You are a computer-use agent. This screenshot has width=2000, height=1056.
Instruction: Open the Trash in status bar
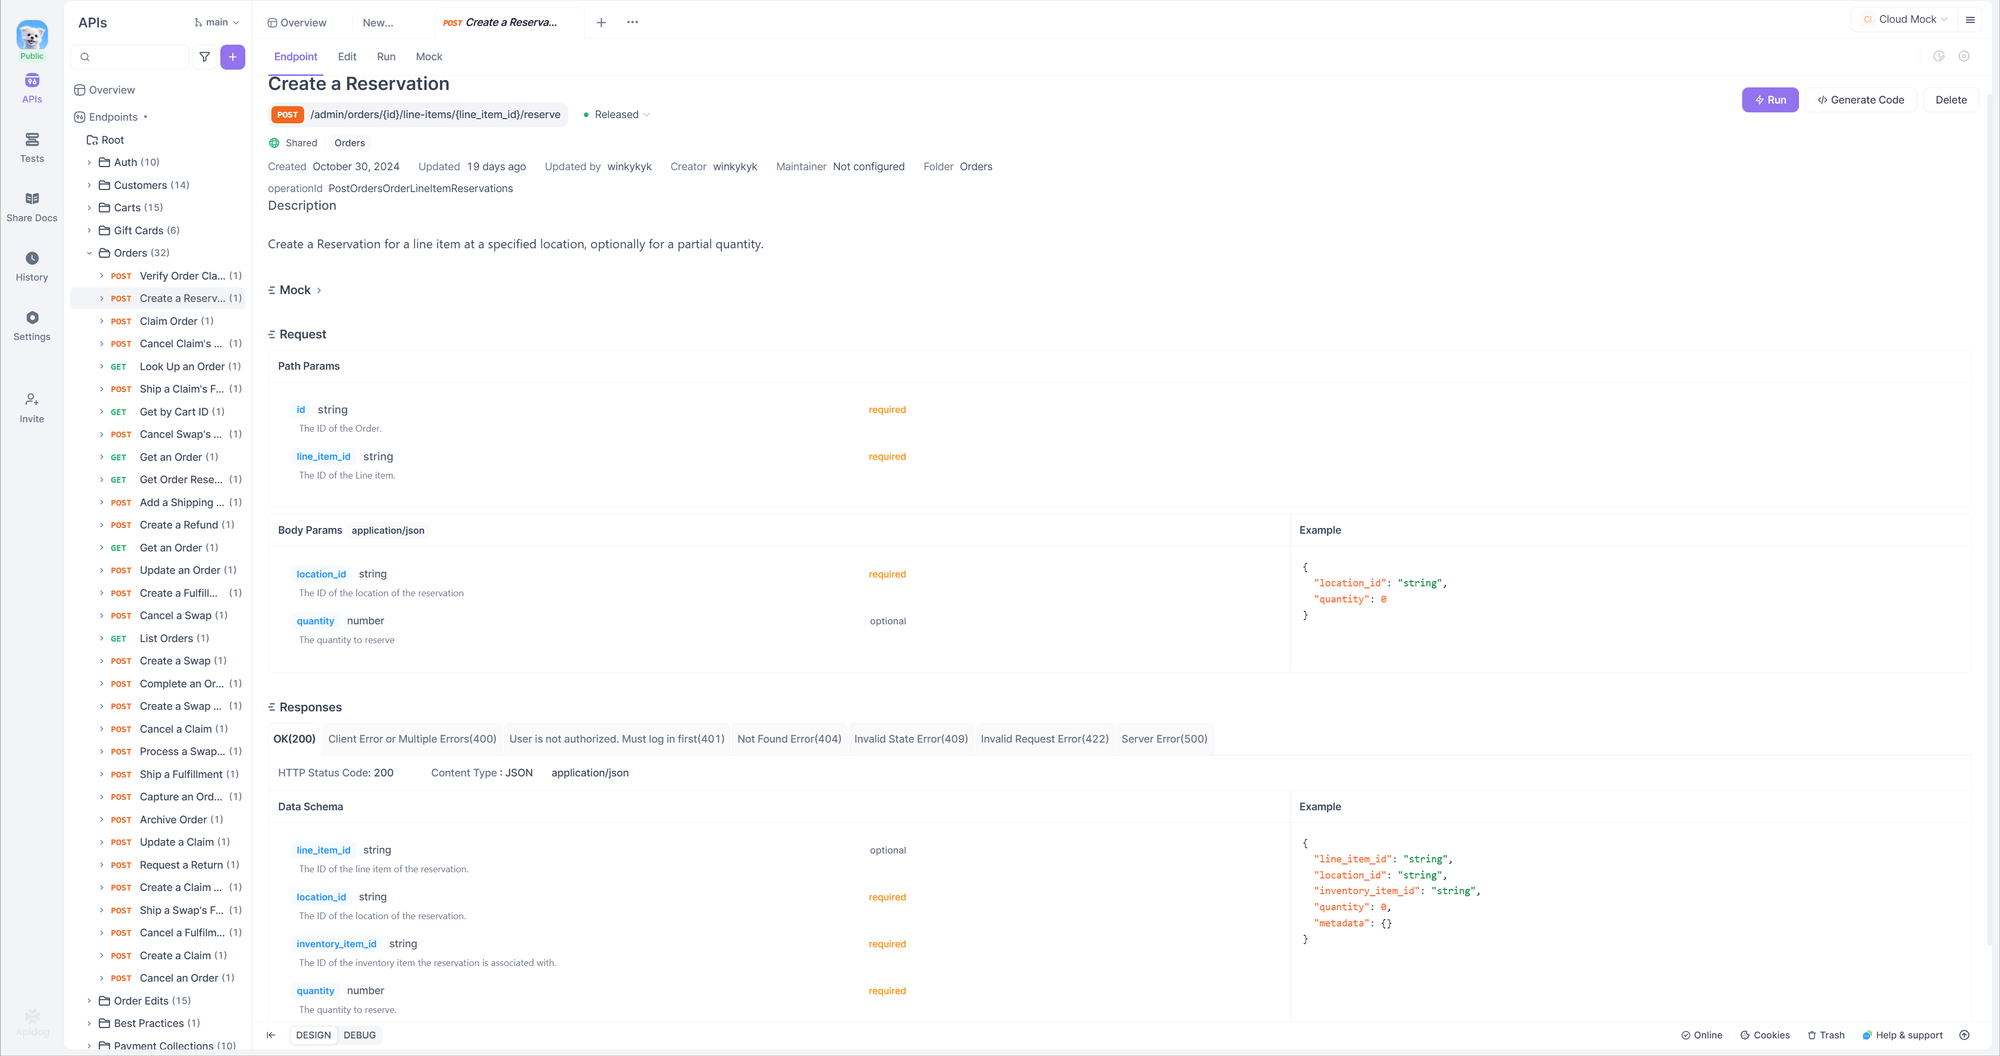coord(1826,1035)
